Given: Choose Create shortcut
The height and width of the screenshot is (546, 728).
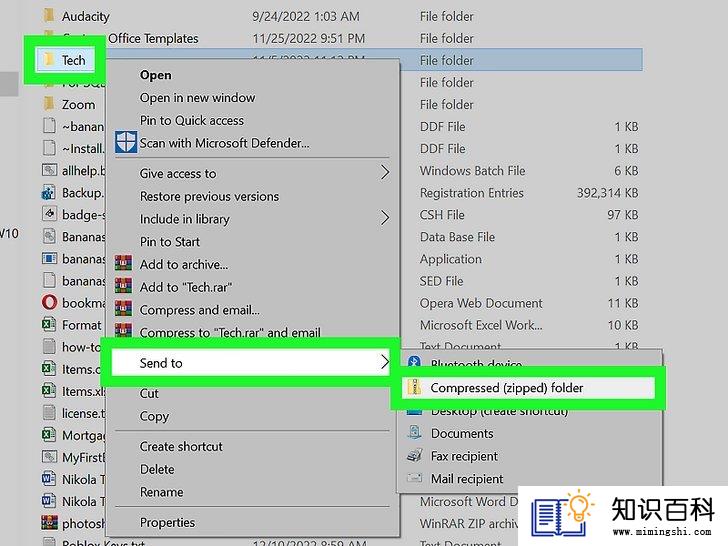Looking at the screenshot, I should (181, 446).
